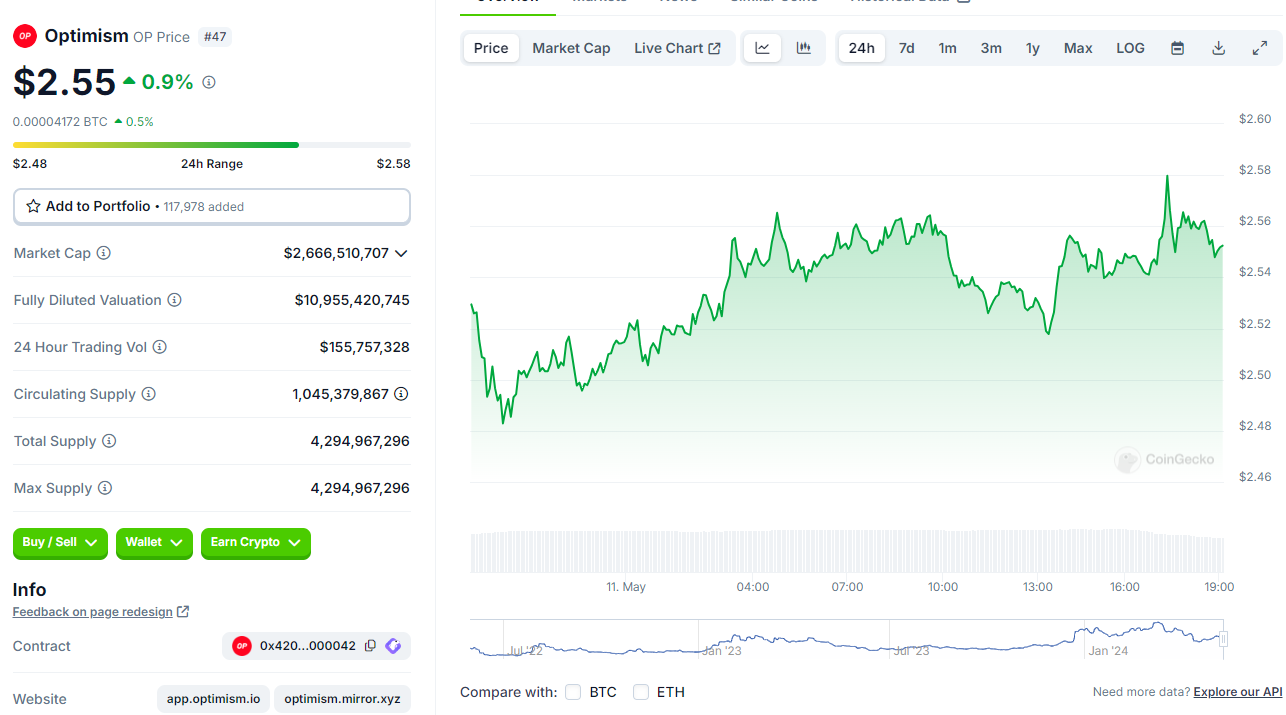Select the 1m time range
This screenshot has width=1286, height=715.
coord(947,48)
